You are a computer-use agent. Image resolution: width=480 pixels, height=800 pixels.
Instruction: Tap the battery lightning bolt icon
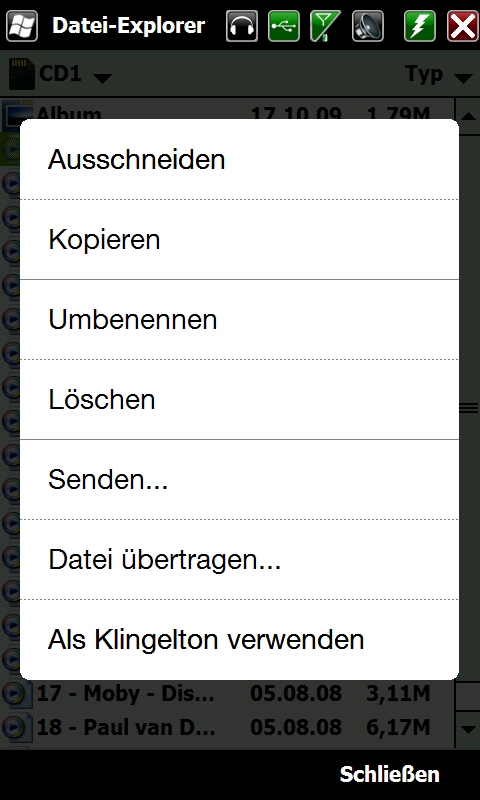[x=420, y=26]
